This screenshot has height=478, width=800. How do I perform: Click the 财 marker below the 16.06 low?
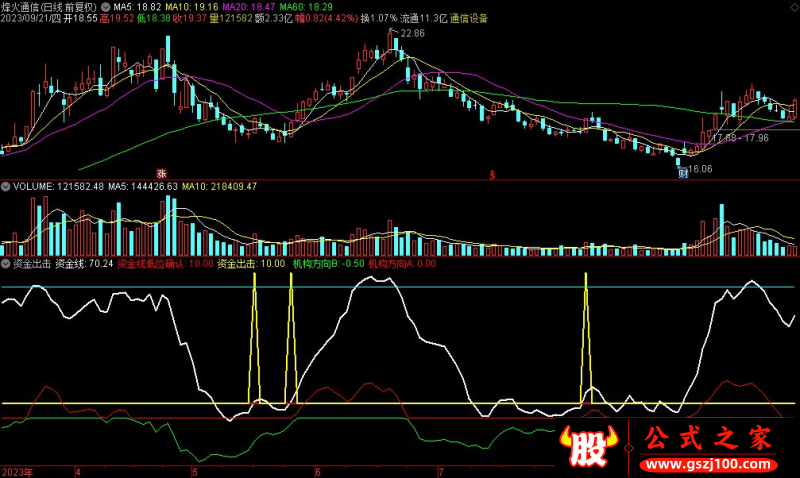tap(682, 173)
